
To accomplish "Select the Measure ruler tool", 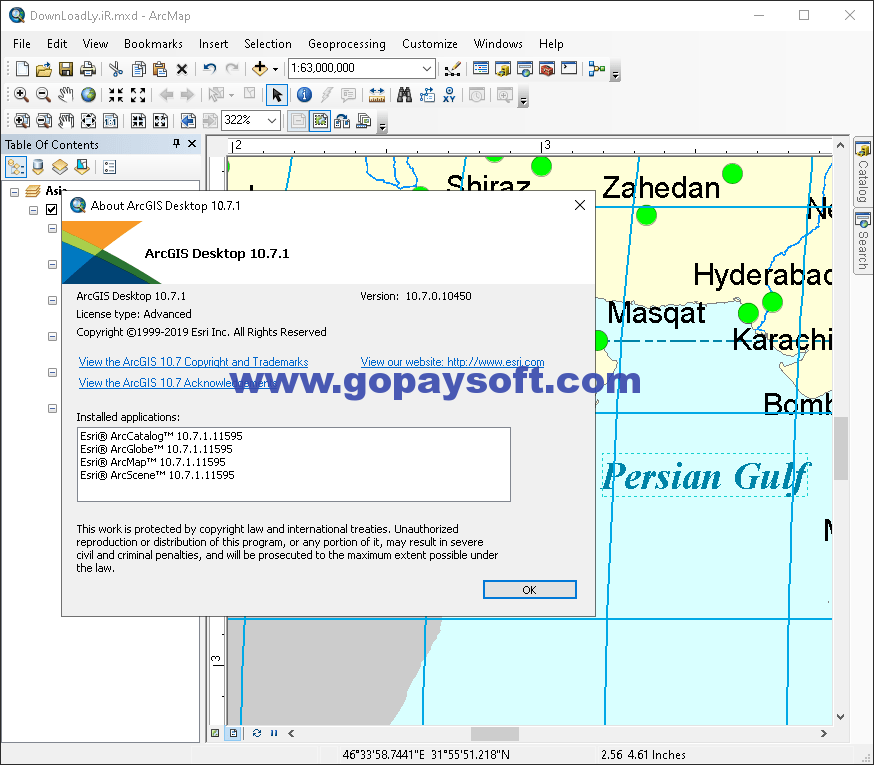I will 377,95.
